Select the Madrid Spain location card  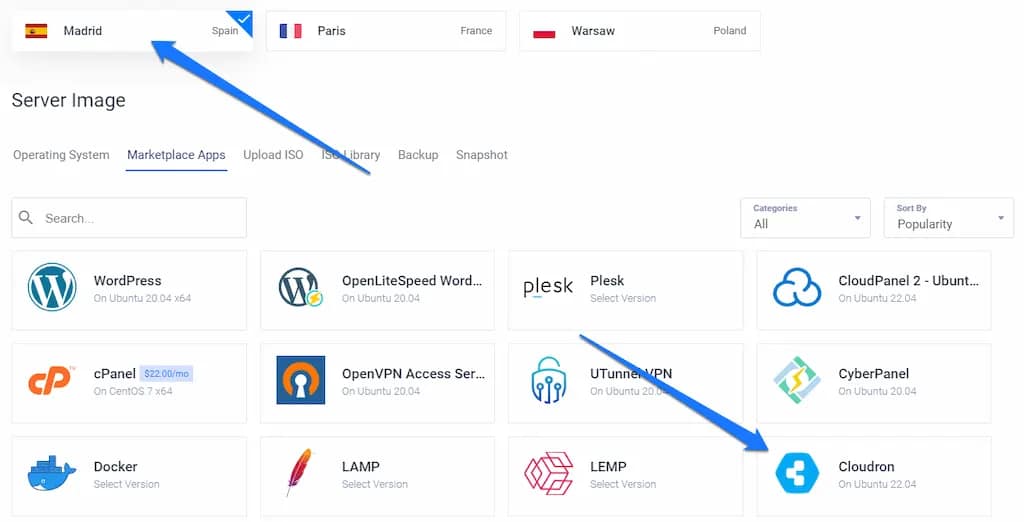click(x=132, y=31)
